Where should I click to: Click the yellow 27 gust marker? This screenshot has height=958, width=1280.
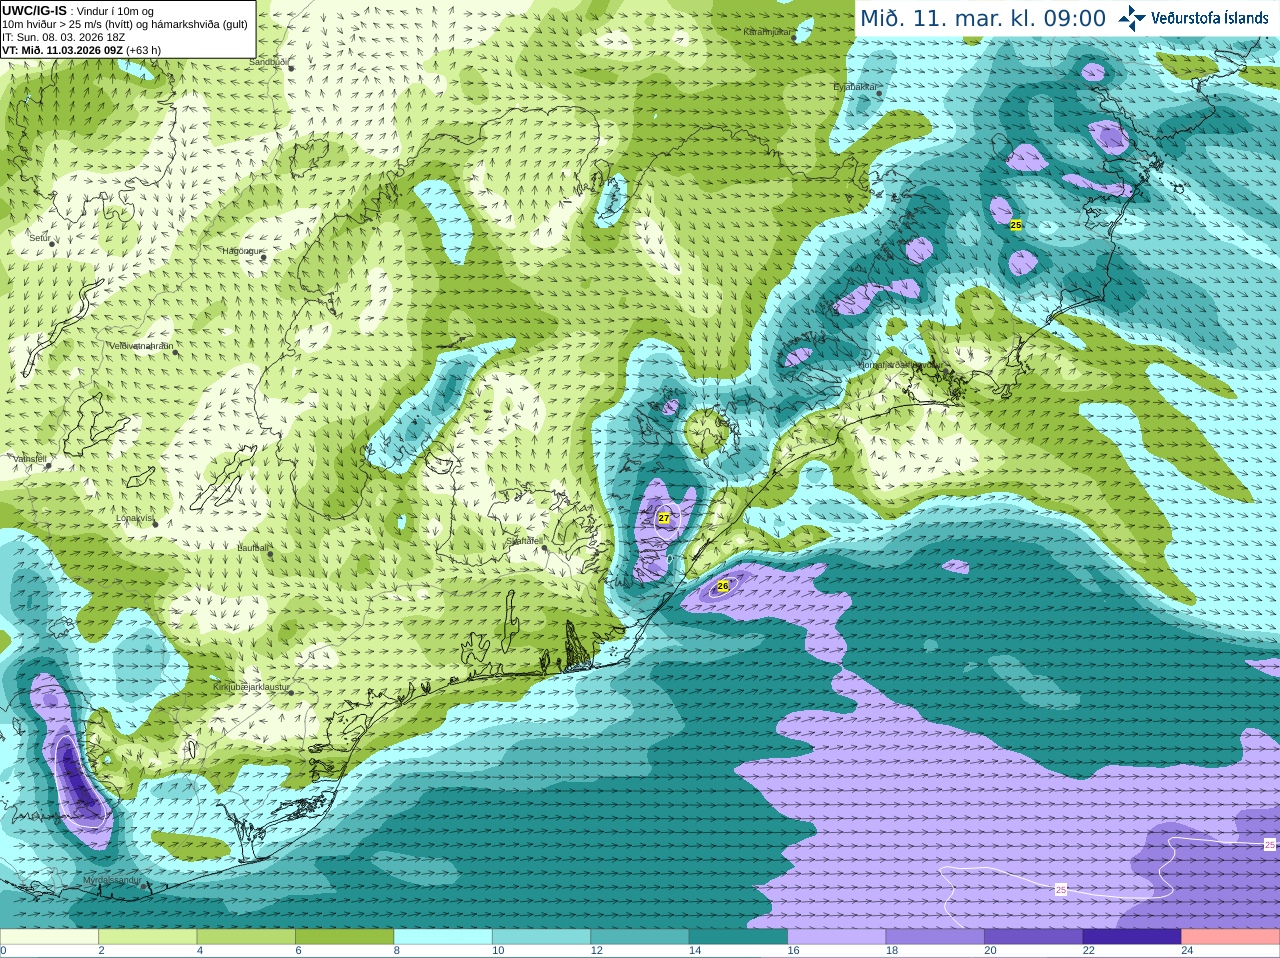(664, 518)
